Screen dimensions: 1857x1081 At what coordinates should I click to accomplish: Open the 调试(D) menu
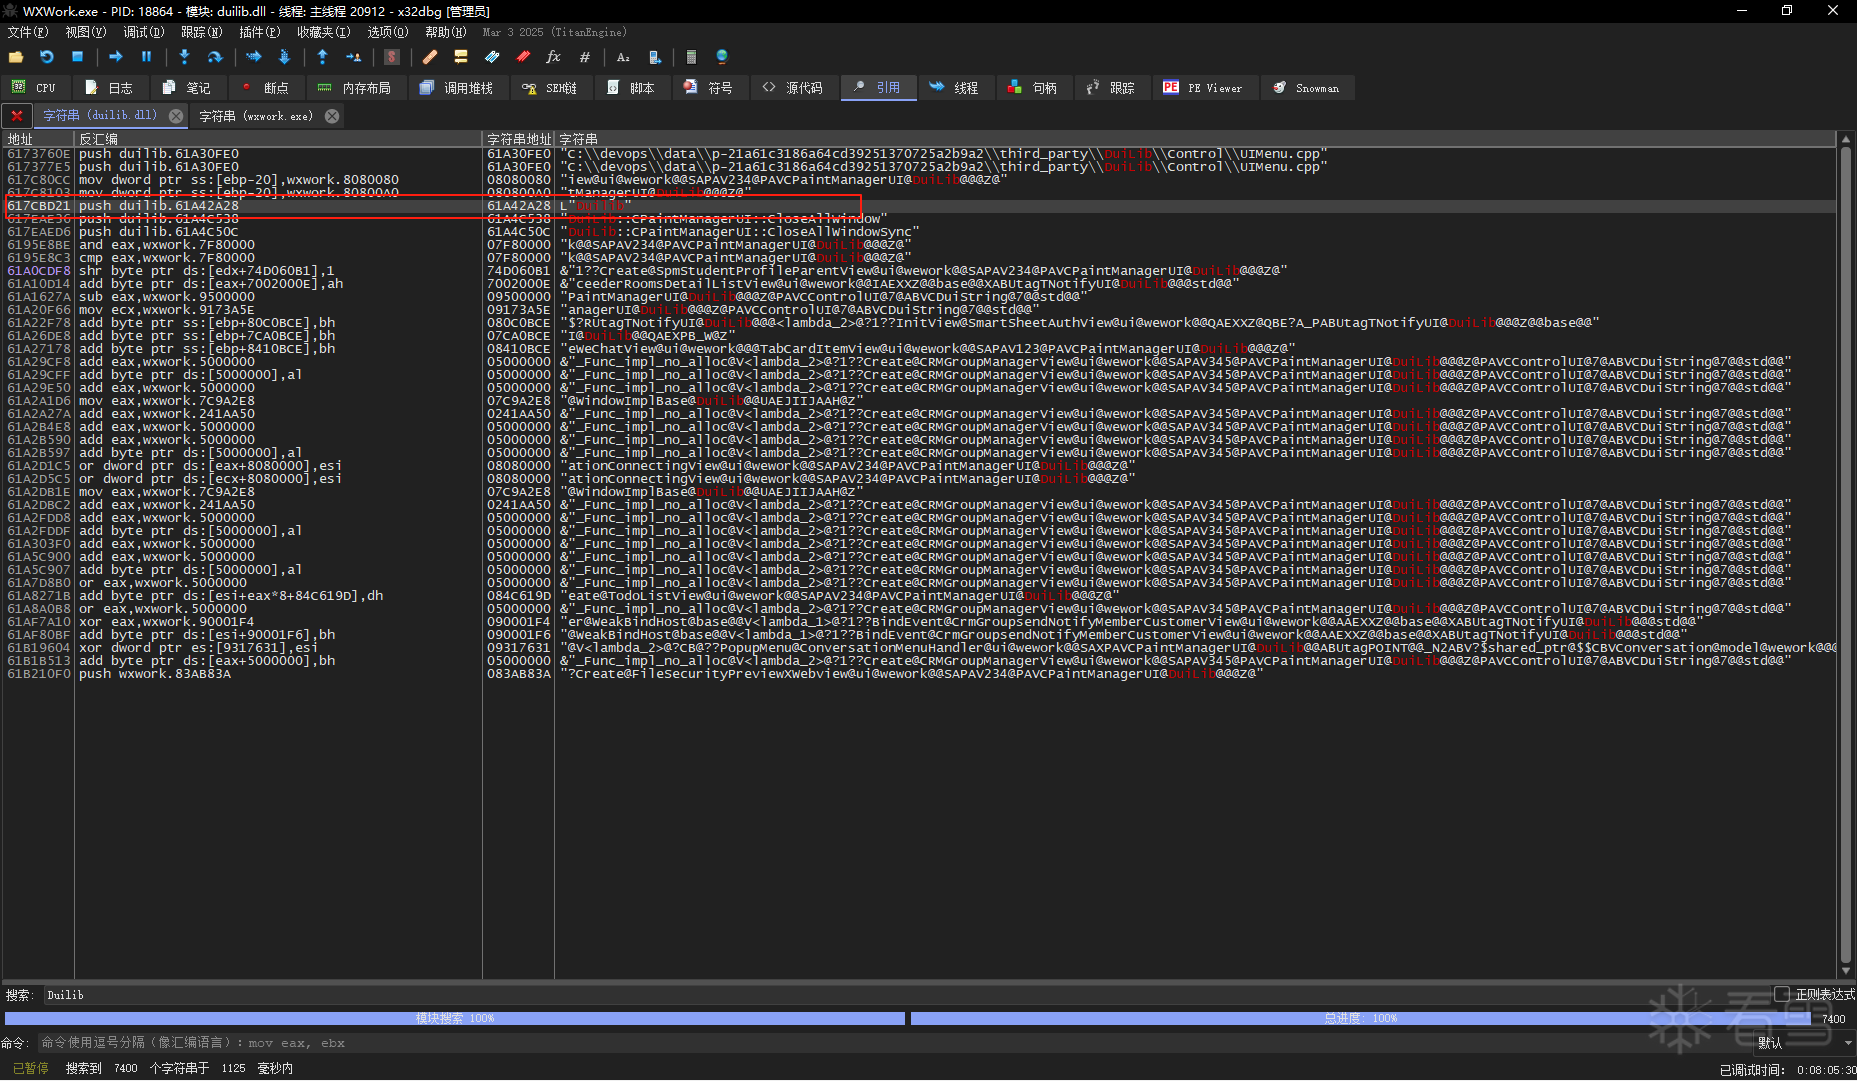pos(143,32)
